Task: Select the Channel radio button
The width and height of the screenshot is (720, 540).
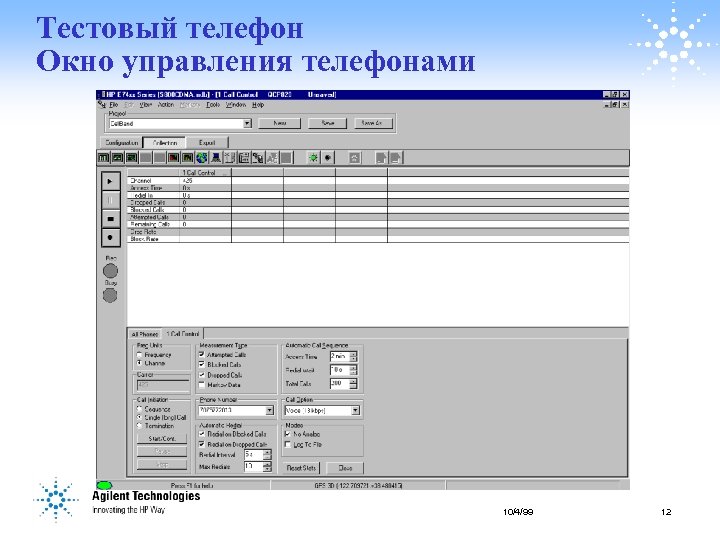Action: 139,363
